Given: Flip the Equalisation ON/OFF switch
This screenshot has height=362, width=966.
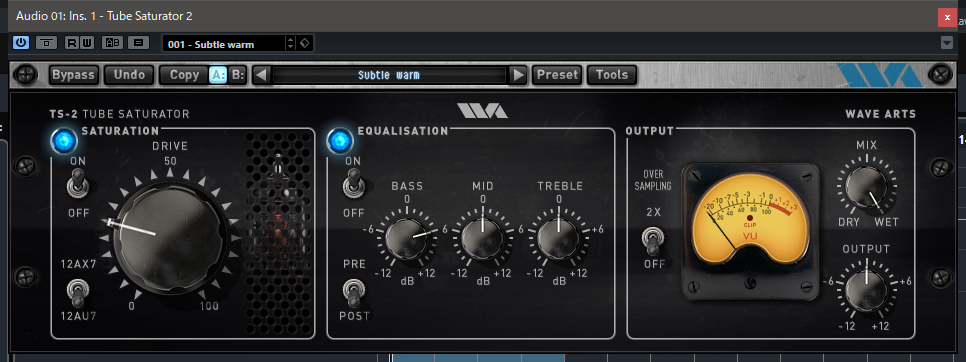Looking at the screenshot, I should 353,183.
